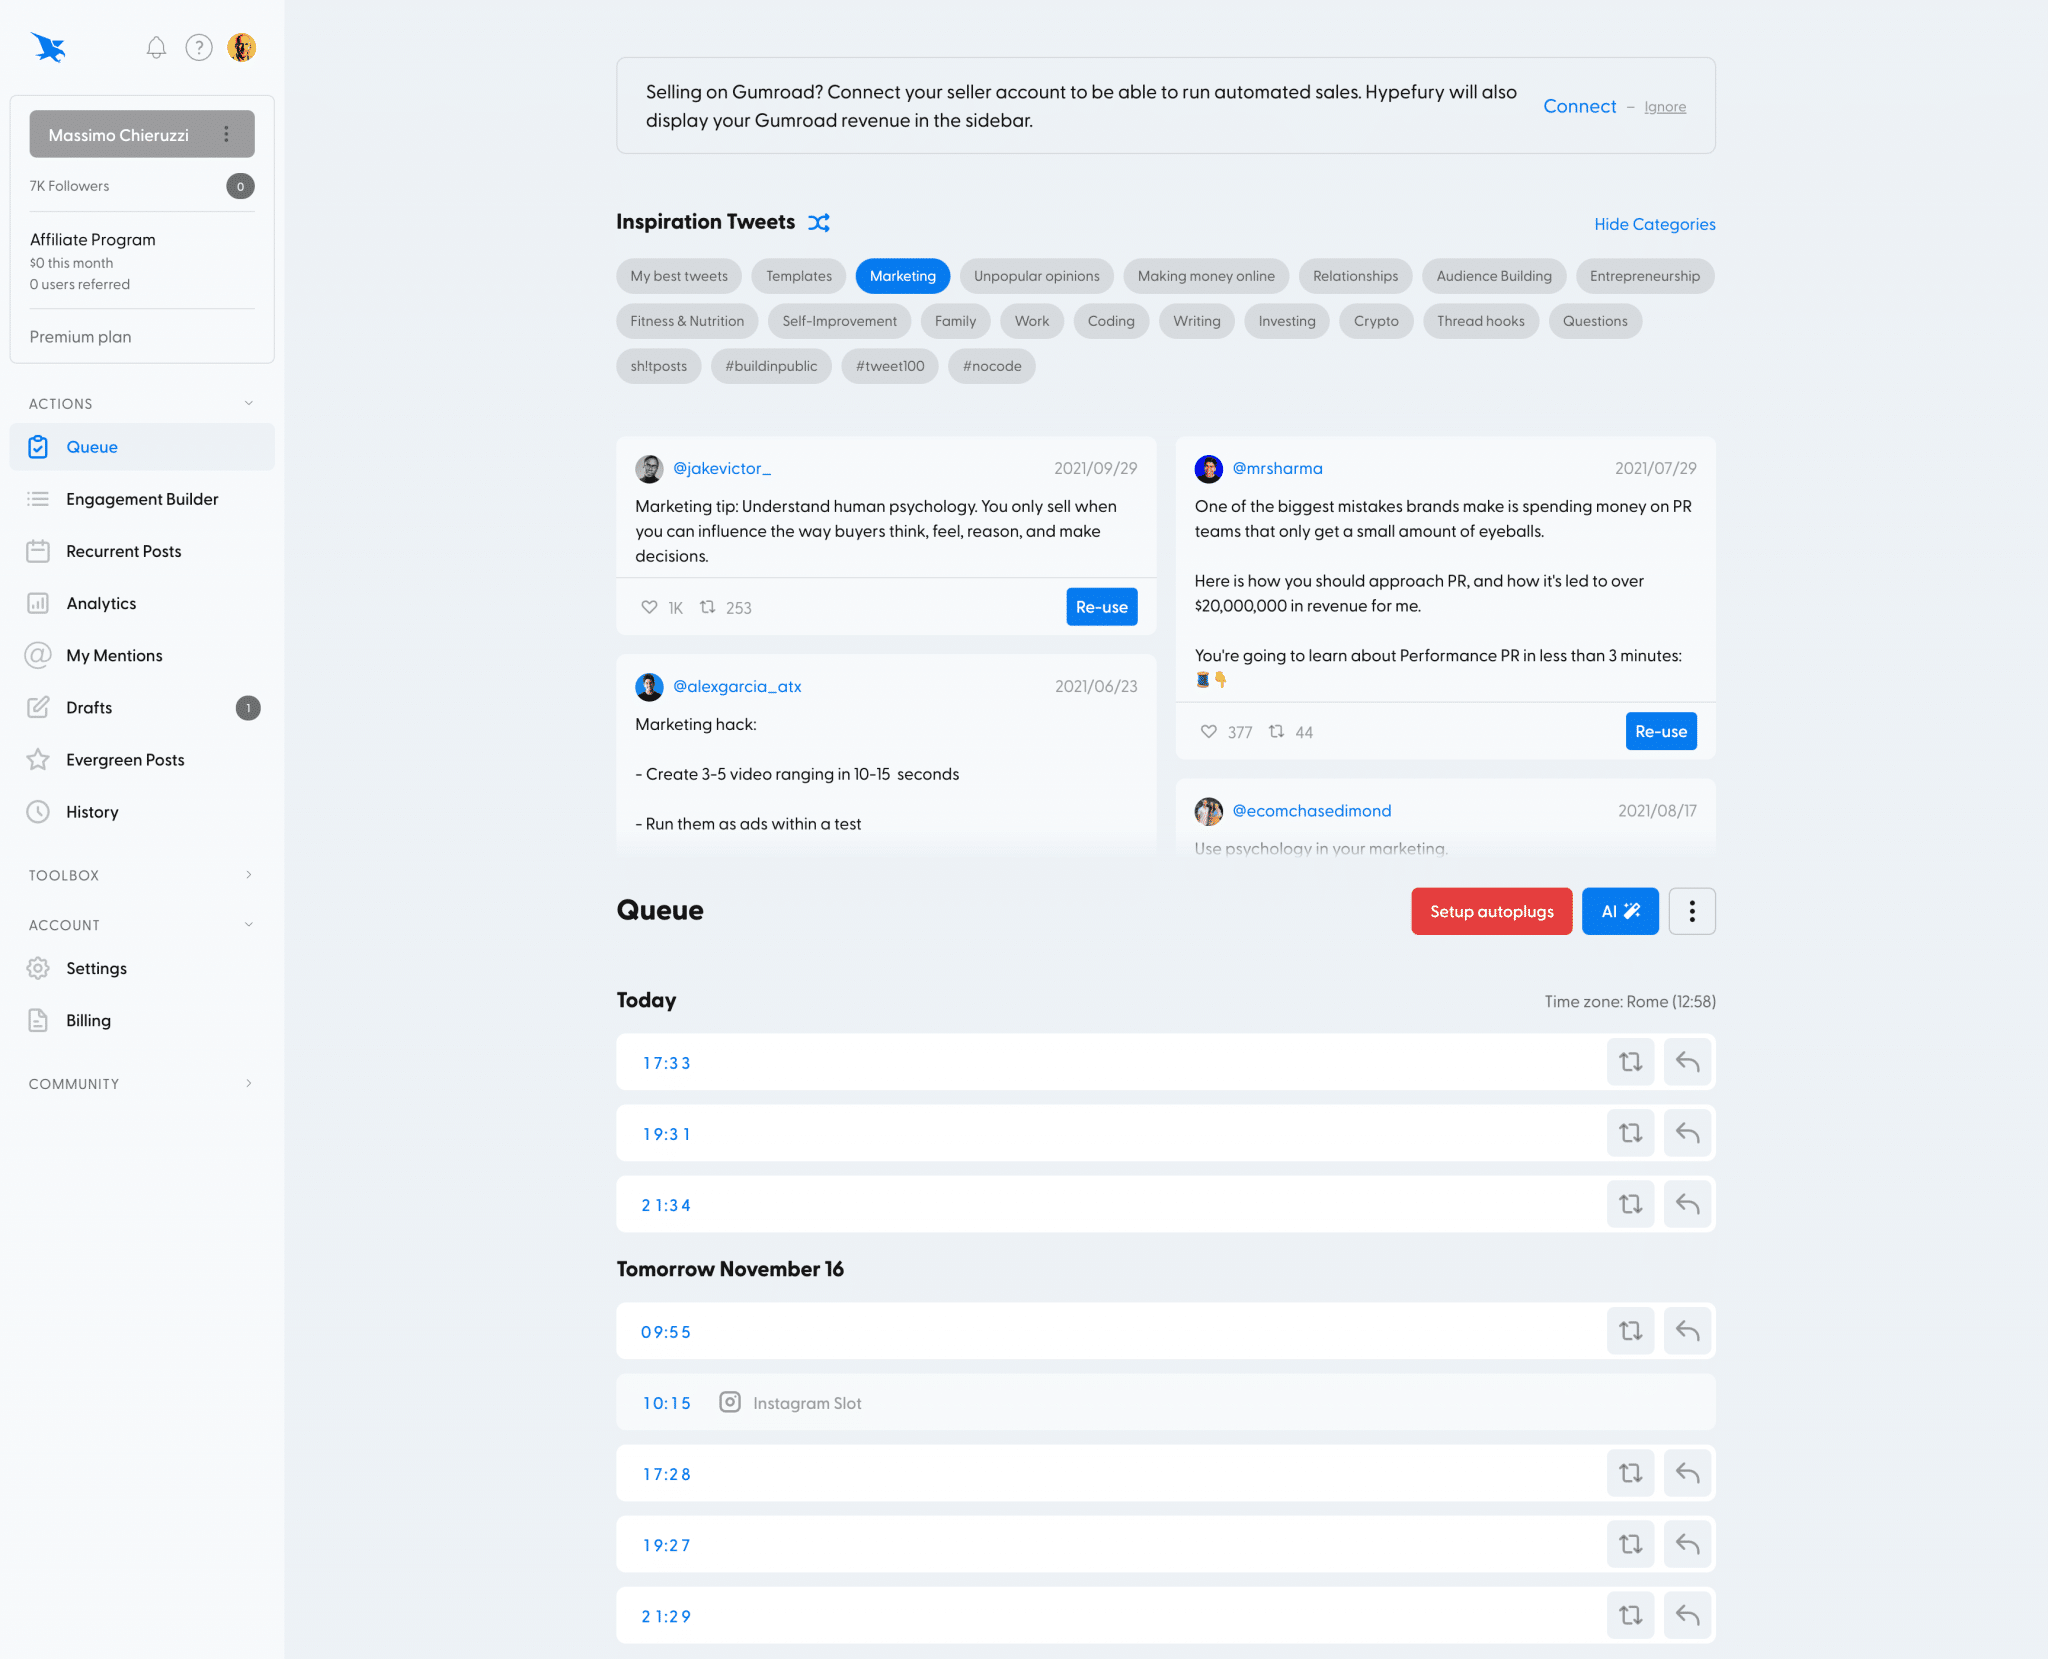The width and height of the screenshot is (2048, 1659).
Task: Collapse the ACTIONS section
Action: 249,403
